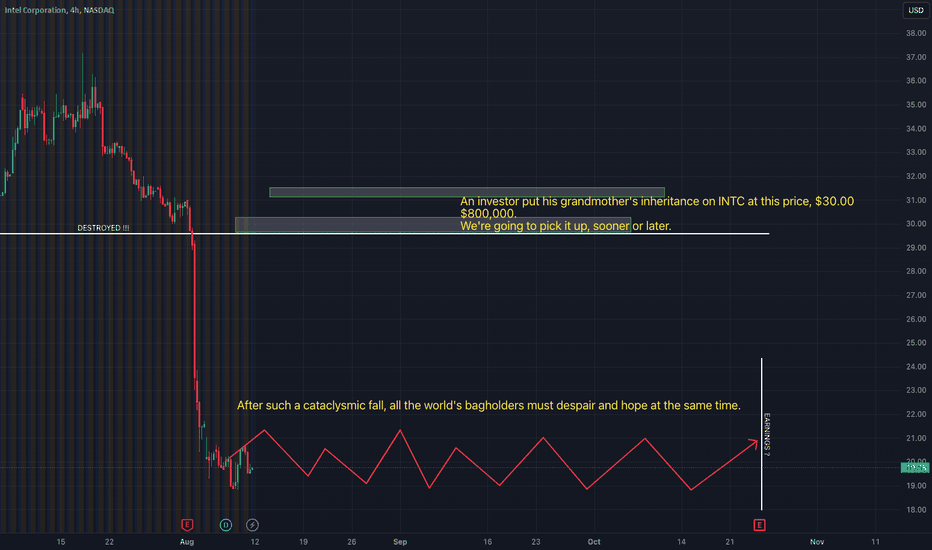Click the 22.00 price axis label

pyautogui.click(x=916, y=414)
